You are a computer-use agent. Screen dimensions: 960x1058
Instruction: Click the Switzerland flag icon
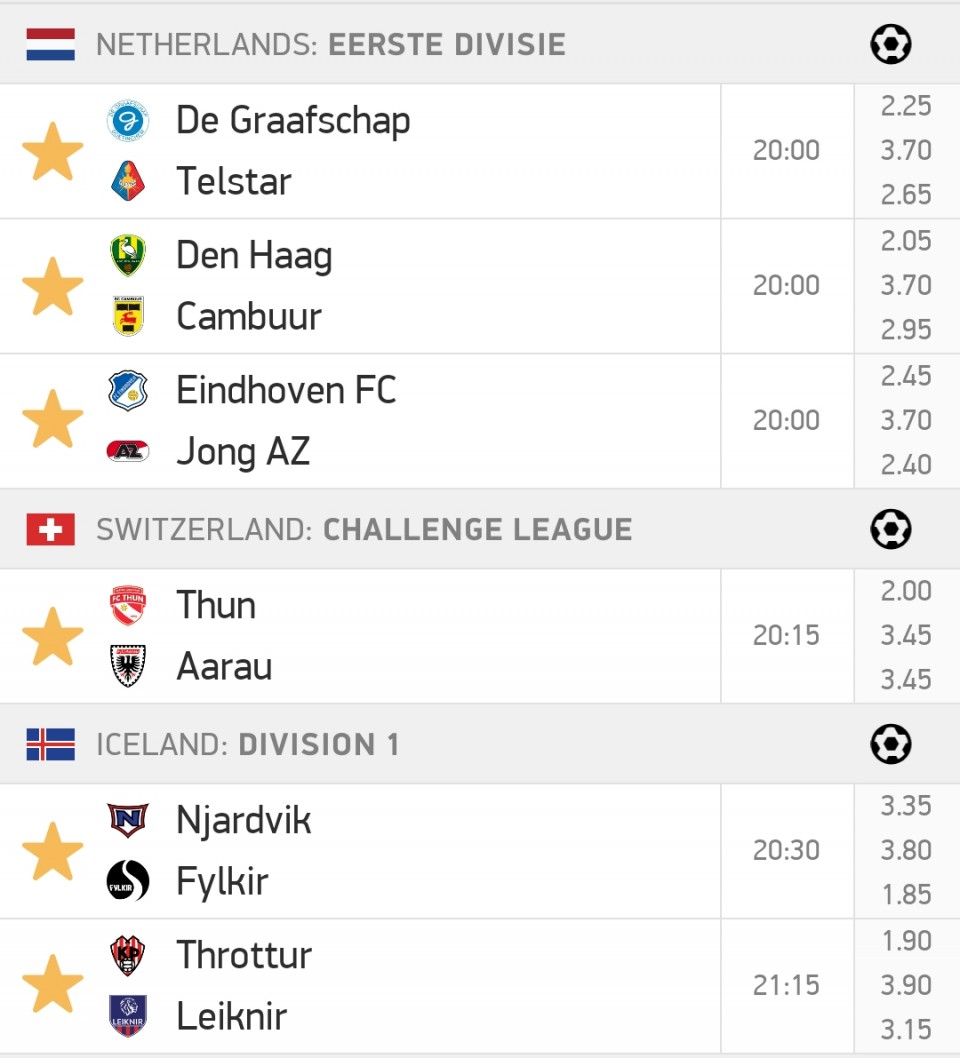pos(51,529)
